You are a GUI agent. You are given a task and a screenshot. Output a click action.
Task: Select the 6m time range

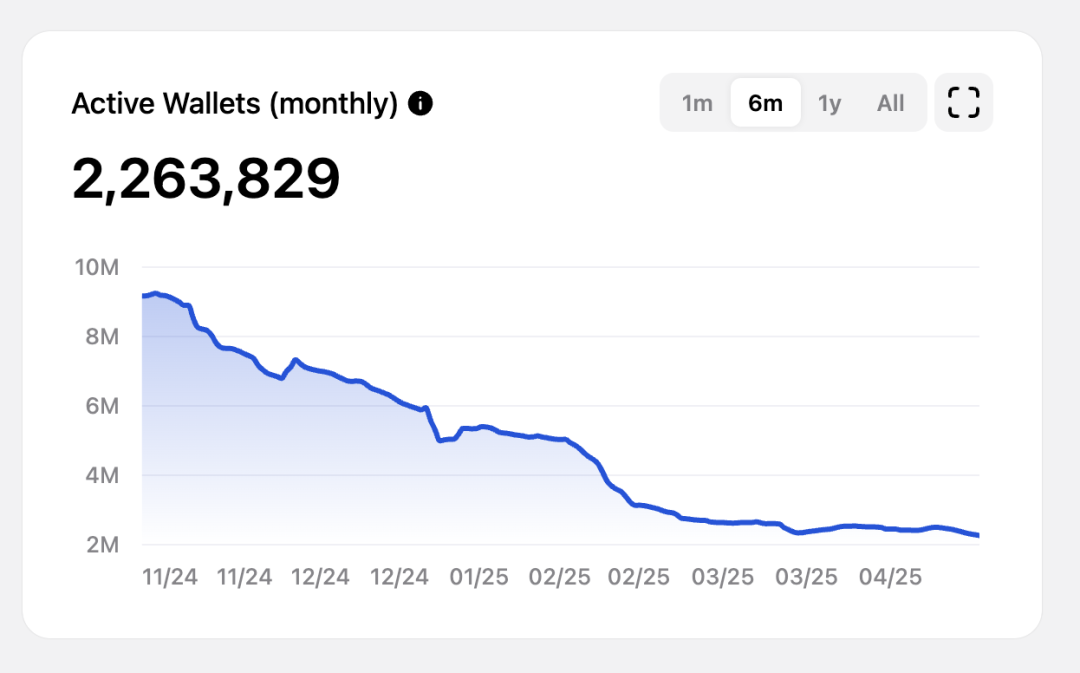(x=765, y=103)
